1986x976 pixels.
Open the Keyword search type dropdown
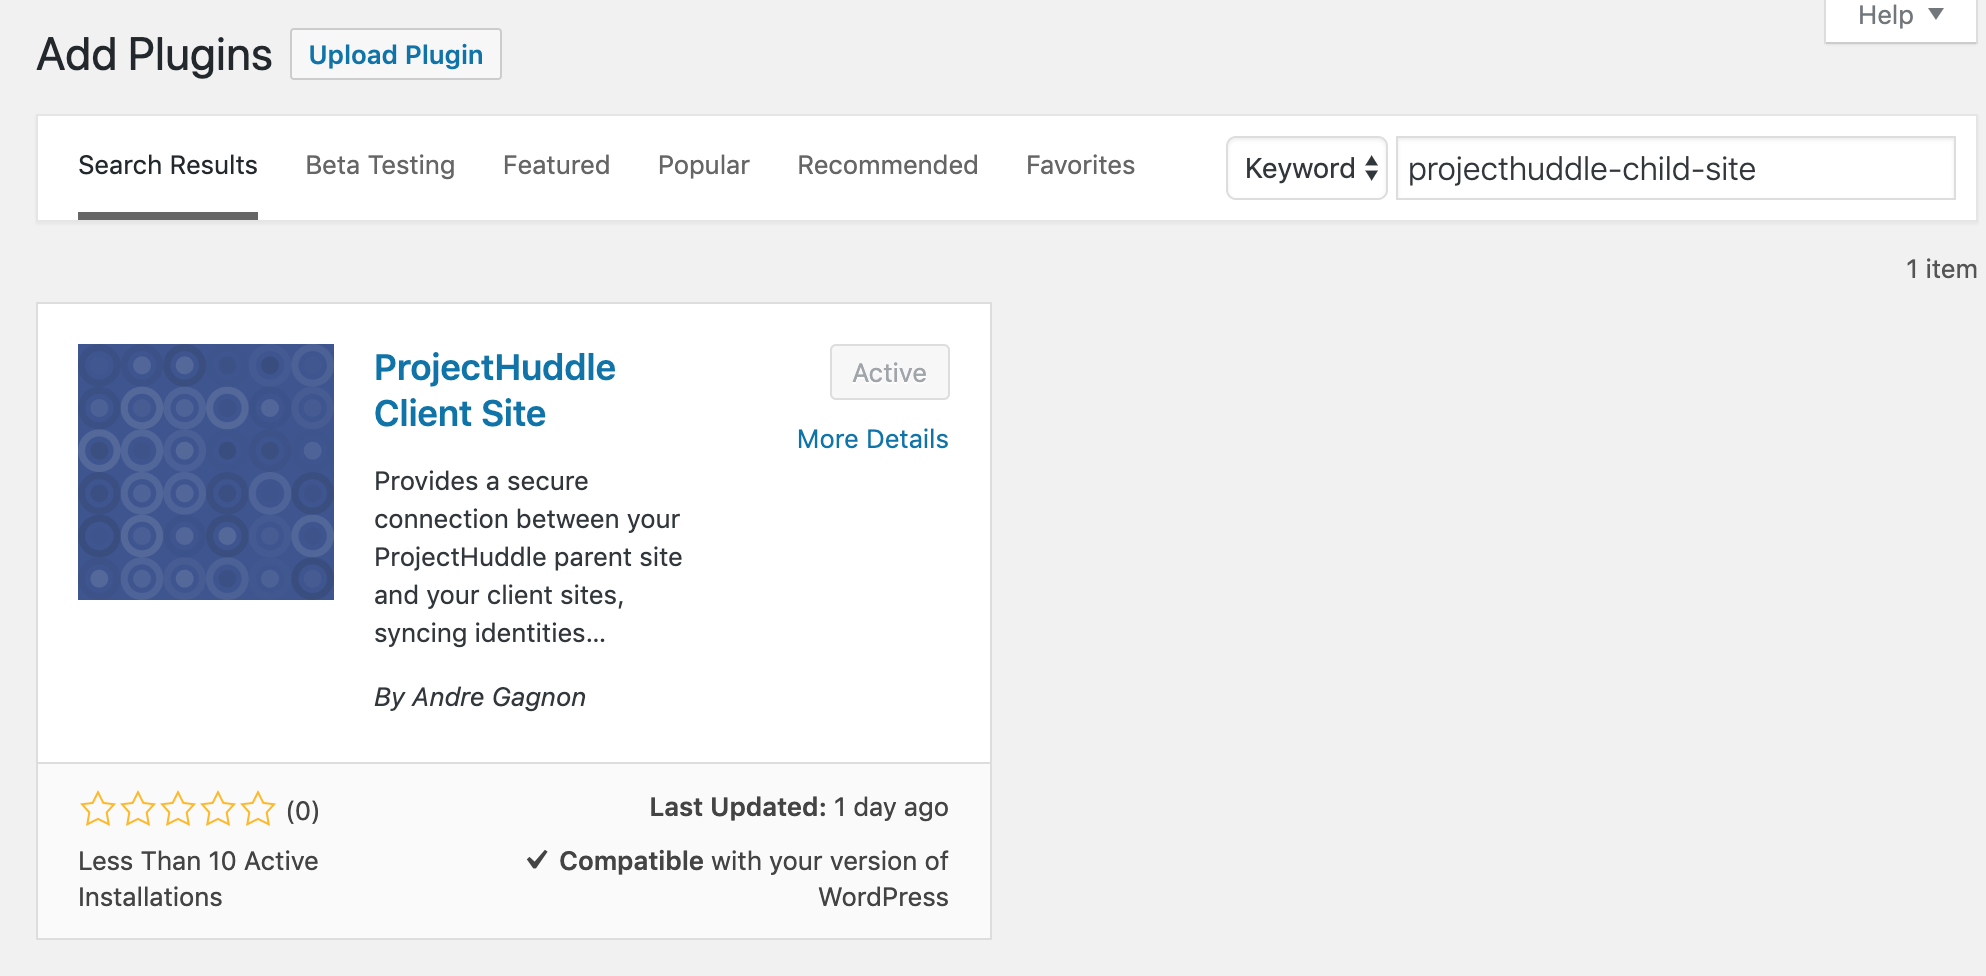click(1306, 168)
